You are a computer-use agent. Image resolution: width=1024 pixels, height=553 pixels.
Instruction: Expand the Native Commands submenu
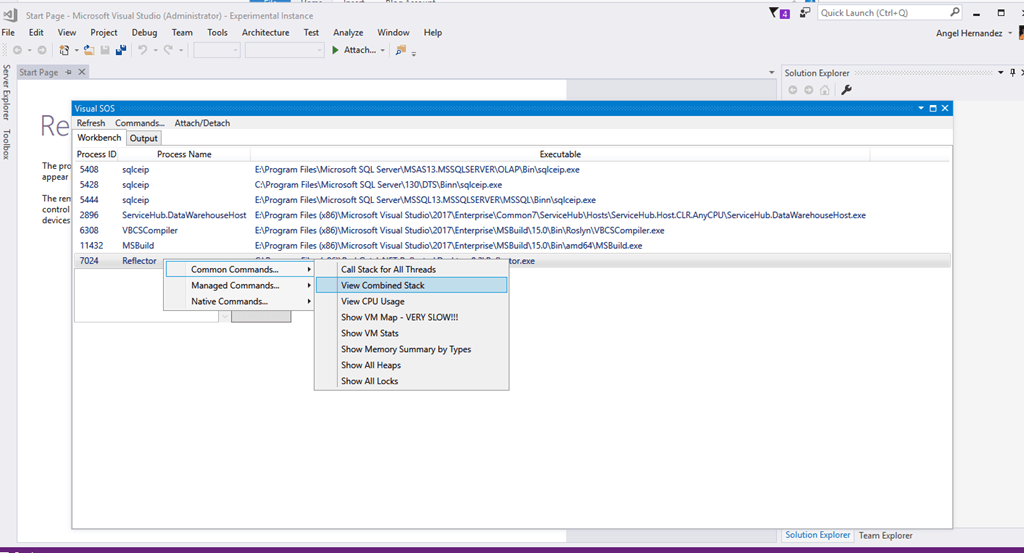click(239, 301)
